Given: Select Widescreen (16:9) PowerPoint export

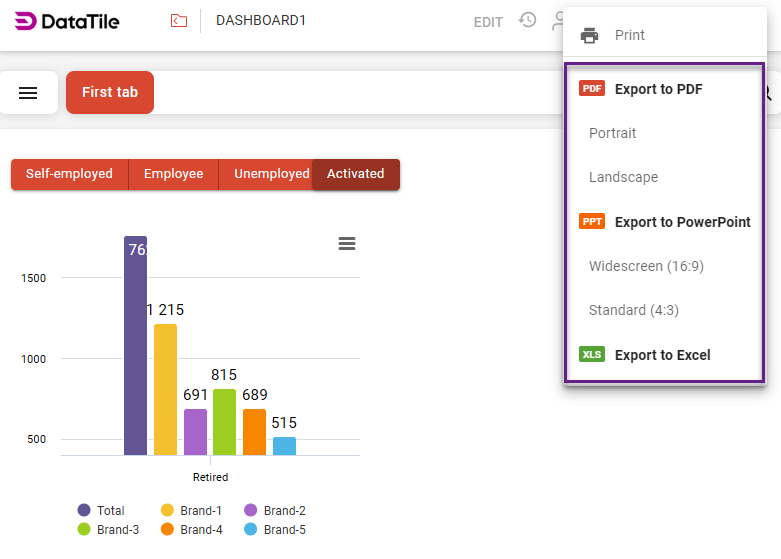Looking at the screenshot, I should click(646, 266).
